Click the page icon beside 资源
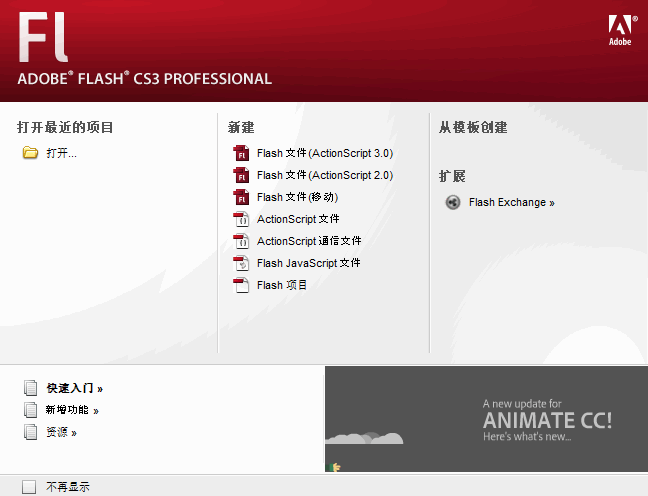 31,432
